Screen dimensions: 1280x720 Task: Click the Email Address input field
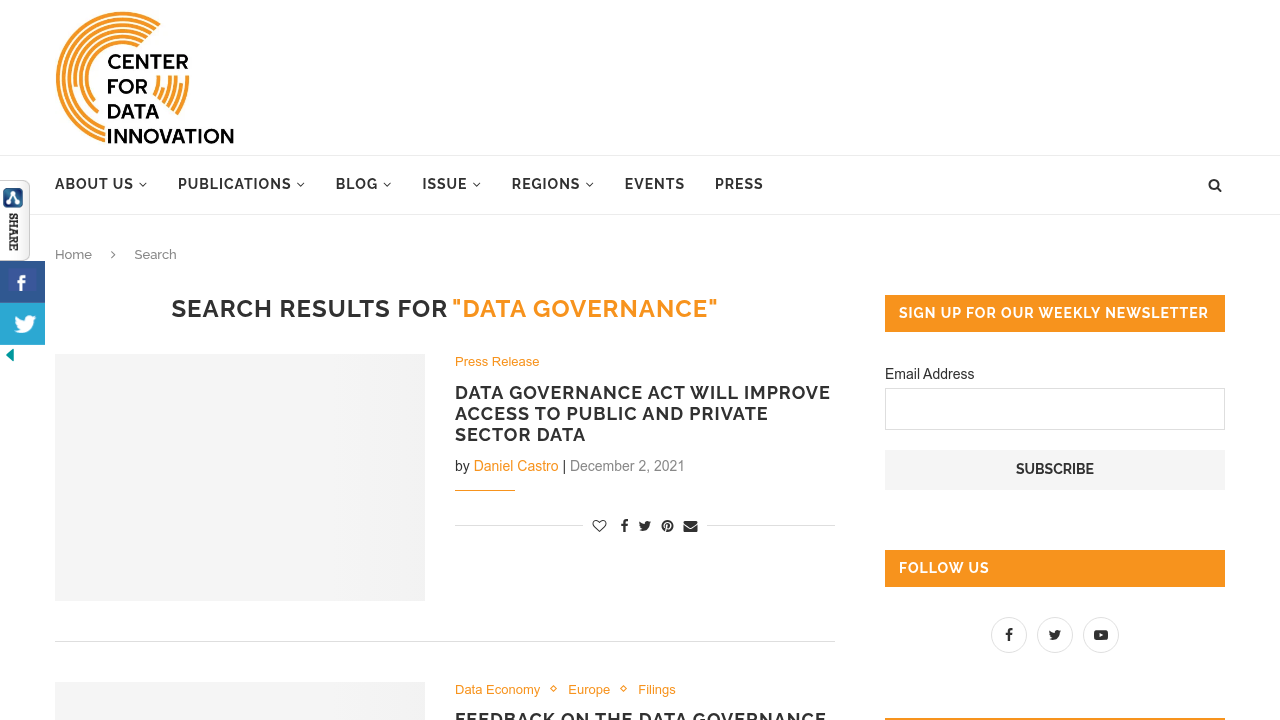(x=1055, y=408)
